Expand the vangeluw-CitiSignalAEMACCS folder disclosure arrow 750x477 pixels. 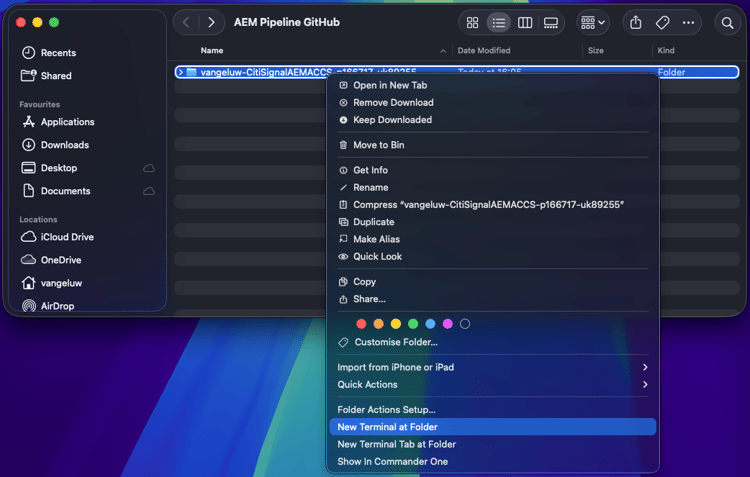(180, 72)
